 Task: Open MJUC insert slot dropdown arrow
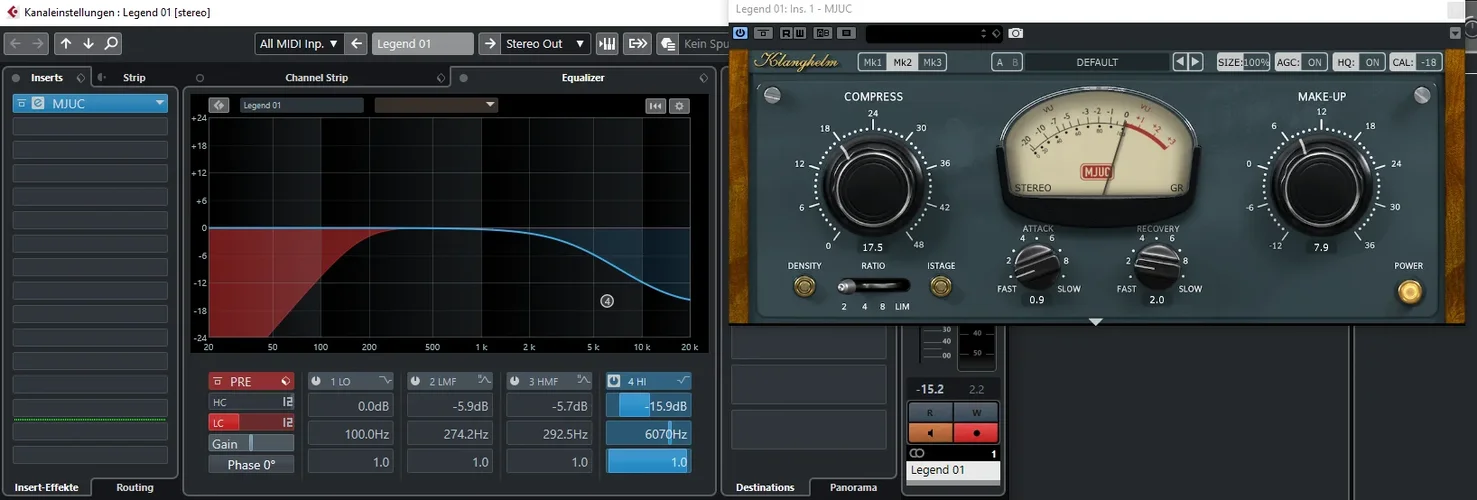(159, 103)
